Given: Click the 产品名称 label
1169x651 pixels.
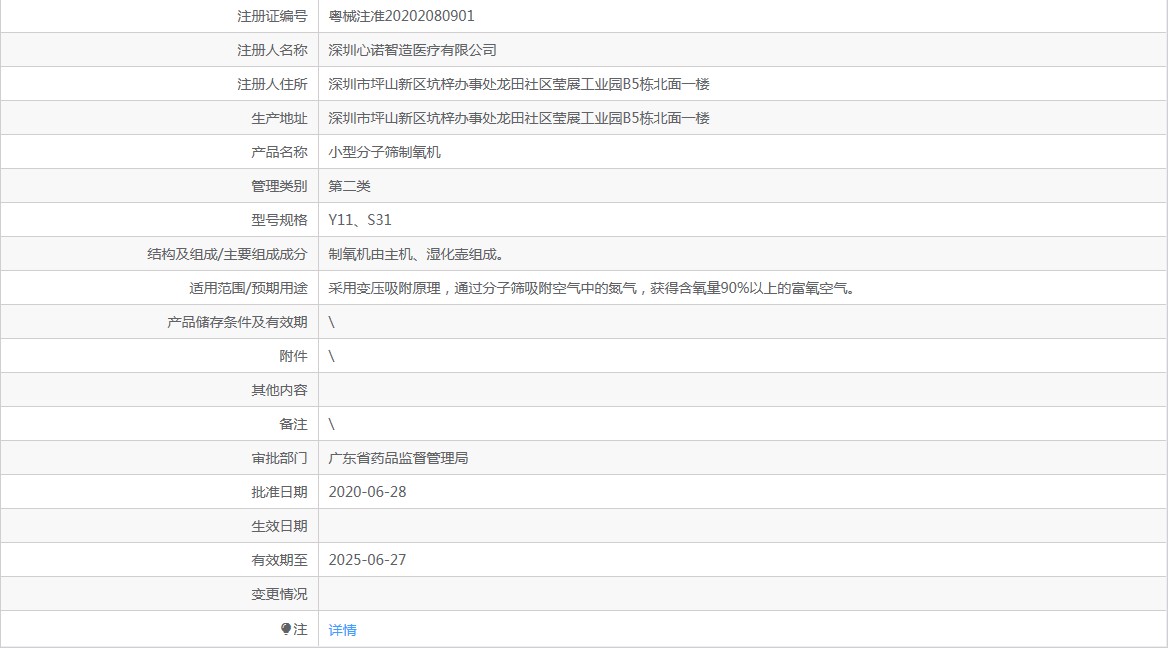Looking at the screenshot, I should tap(280, 152).
